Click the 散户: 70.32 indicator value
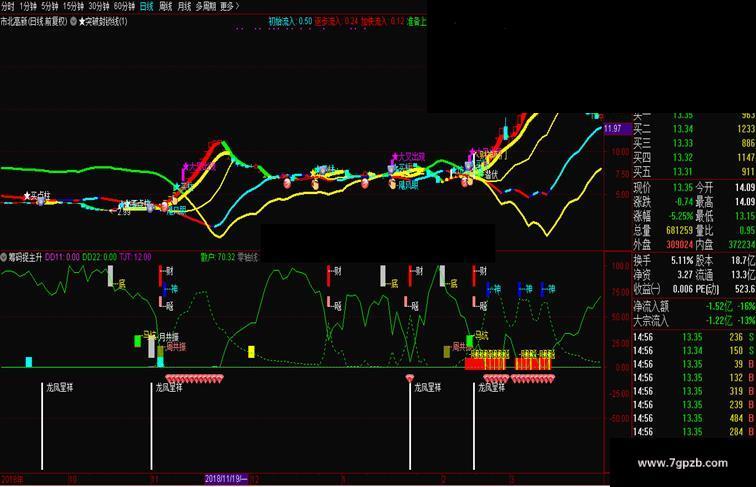This screenshot has width=756, height=487. pyautogui.click(x=217, y=257)
